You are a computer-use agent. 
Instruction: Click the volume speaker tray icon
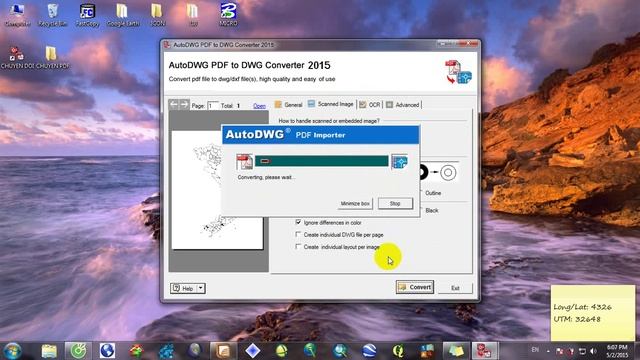click(x=593, y=351)
